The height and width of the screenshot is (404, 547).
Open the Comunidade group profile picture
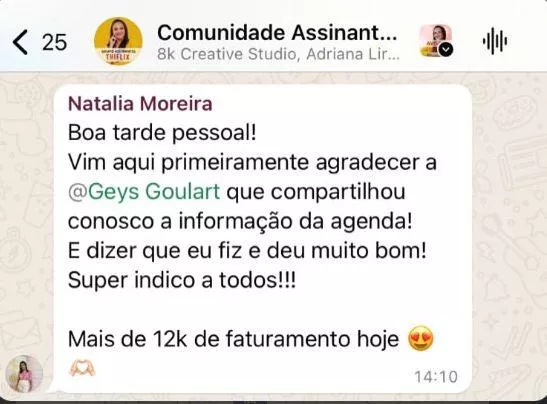118,41
